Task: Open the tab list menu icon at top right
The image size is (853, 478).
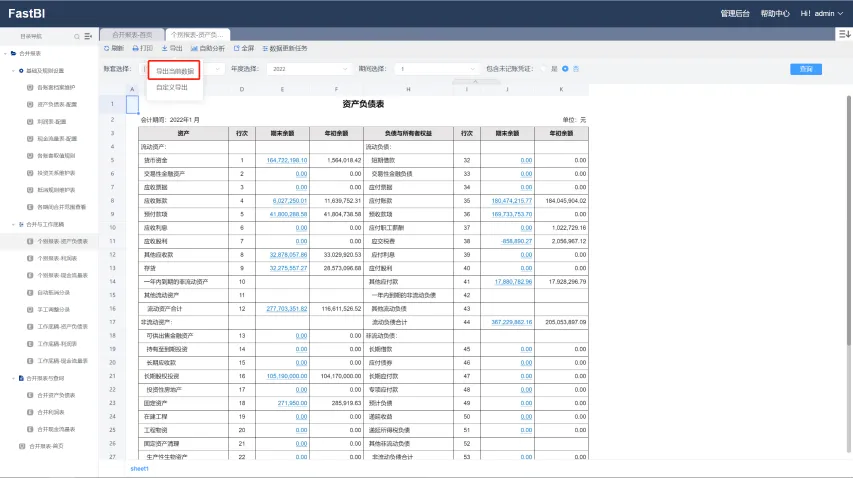Action: (x=844, y=34)
